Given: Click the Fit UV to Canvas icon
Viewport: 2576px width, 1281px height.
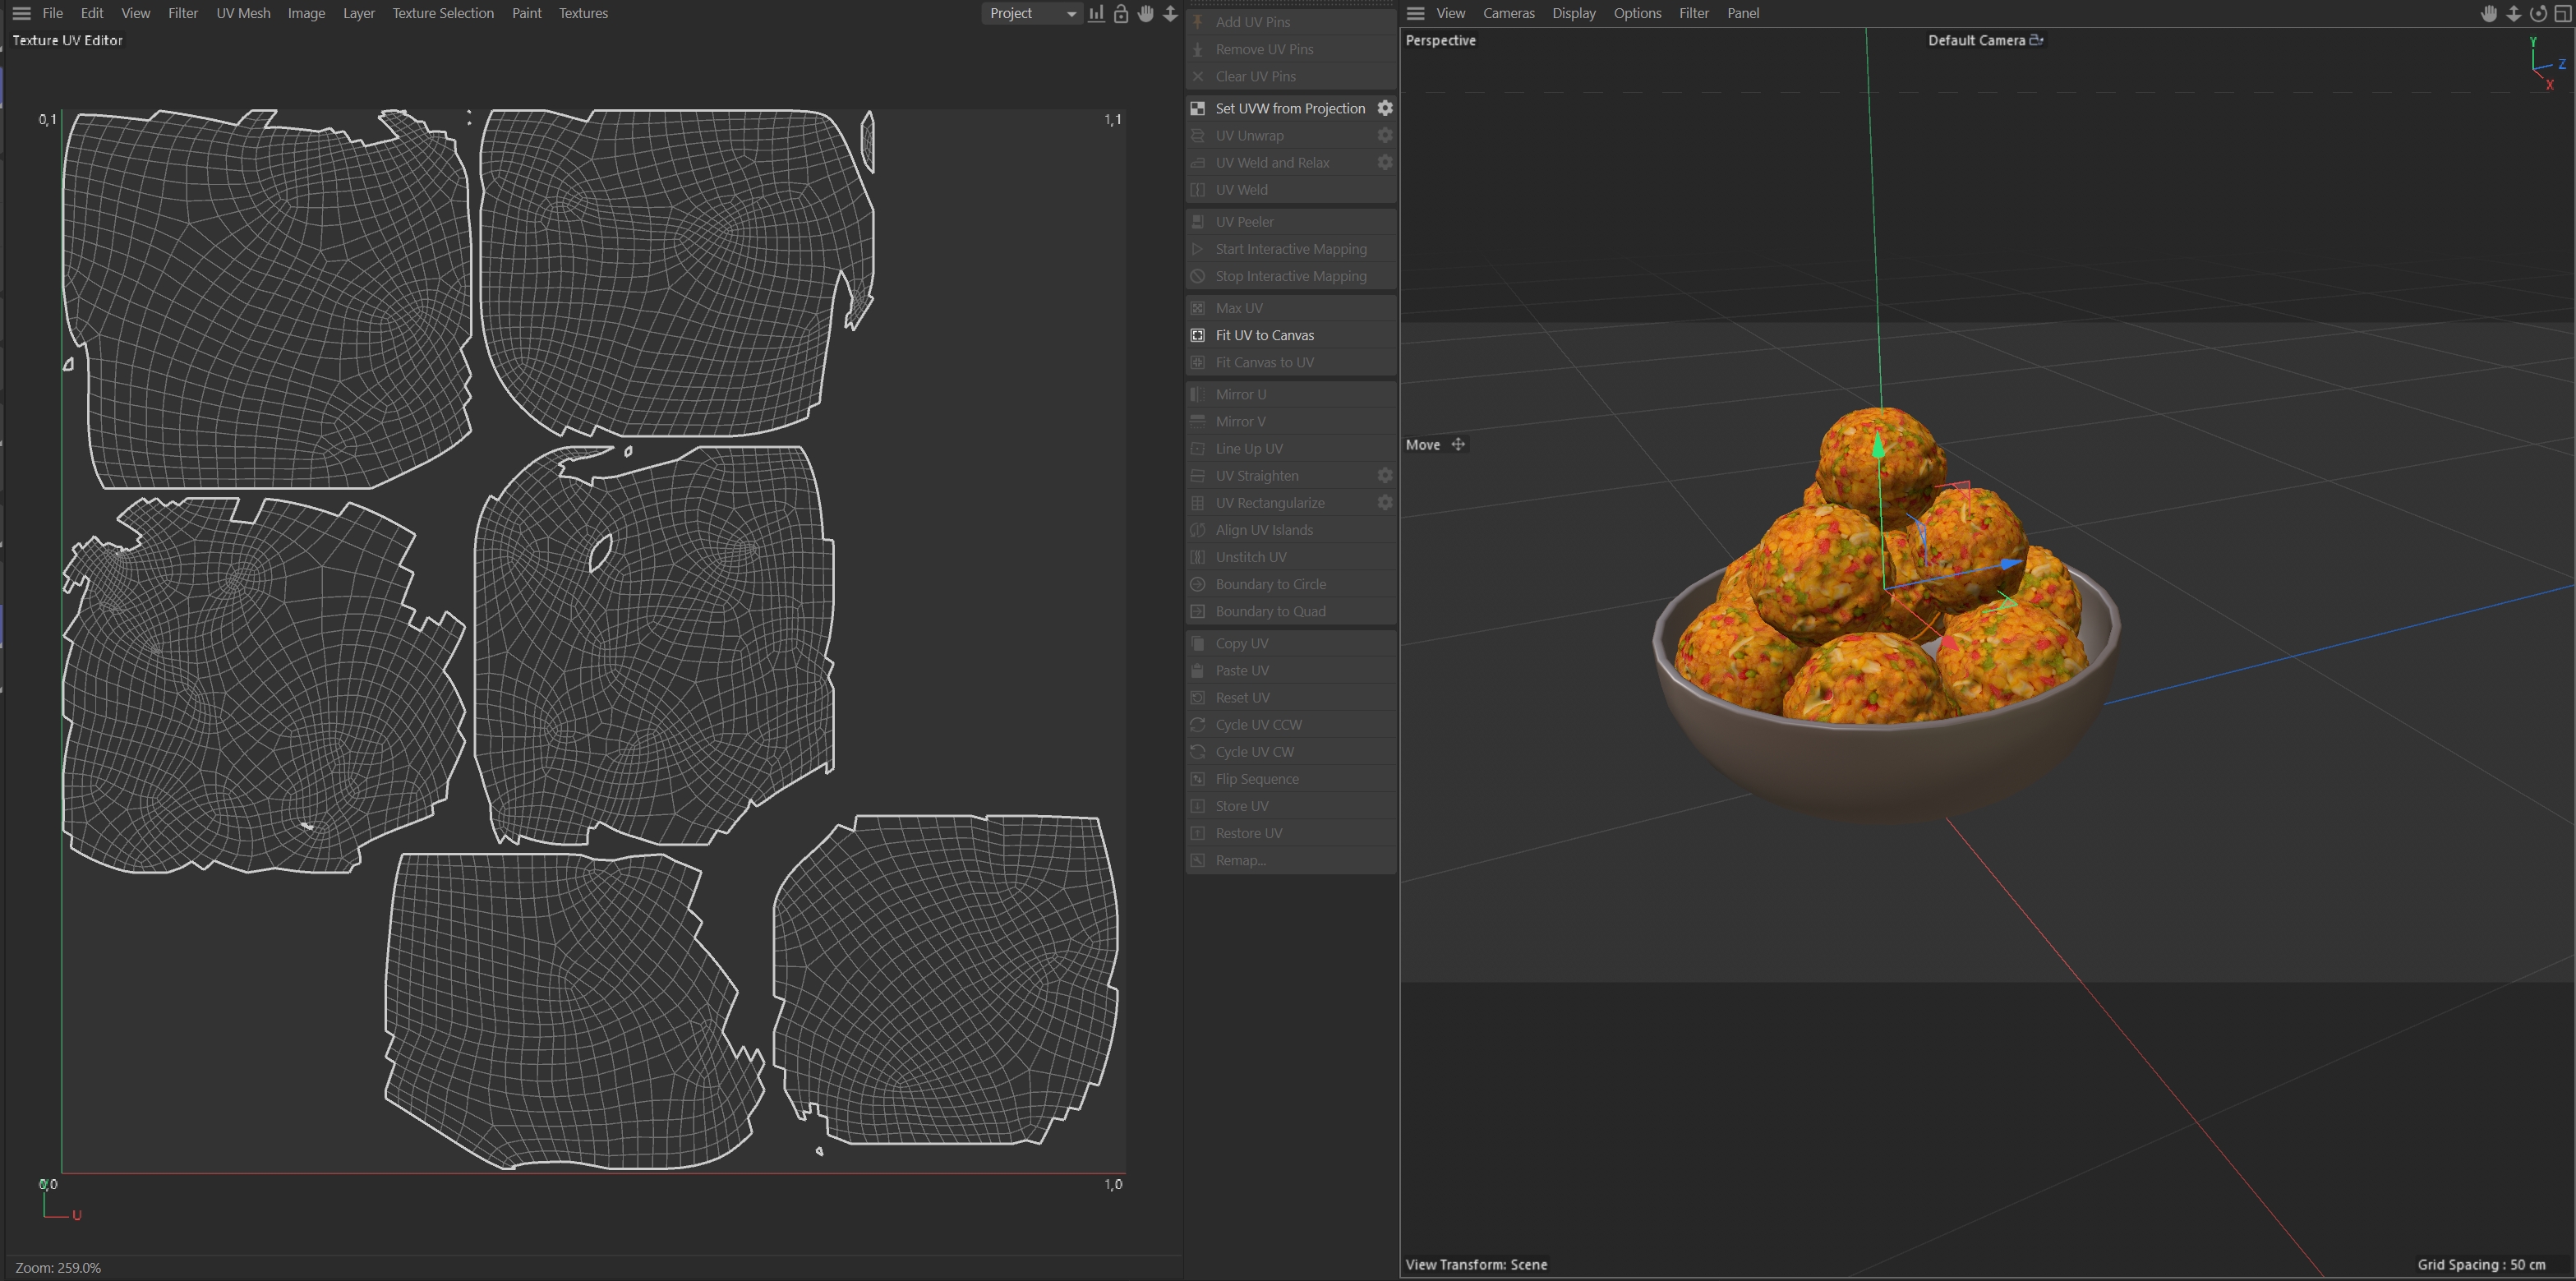Looking at the screenshot, I should coord(1198,335).
